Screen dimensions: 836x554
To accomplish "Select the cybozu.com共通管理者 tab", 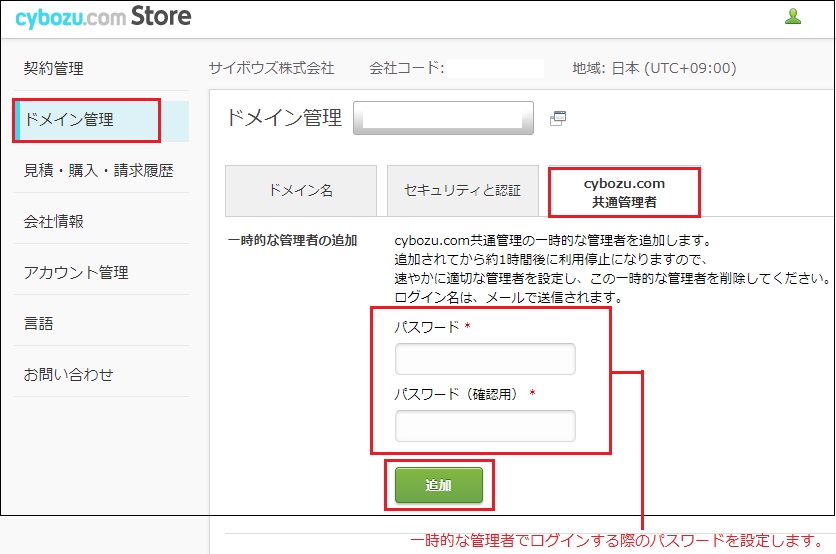I will click(624, 192).
